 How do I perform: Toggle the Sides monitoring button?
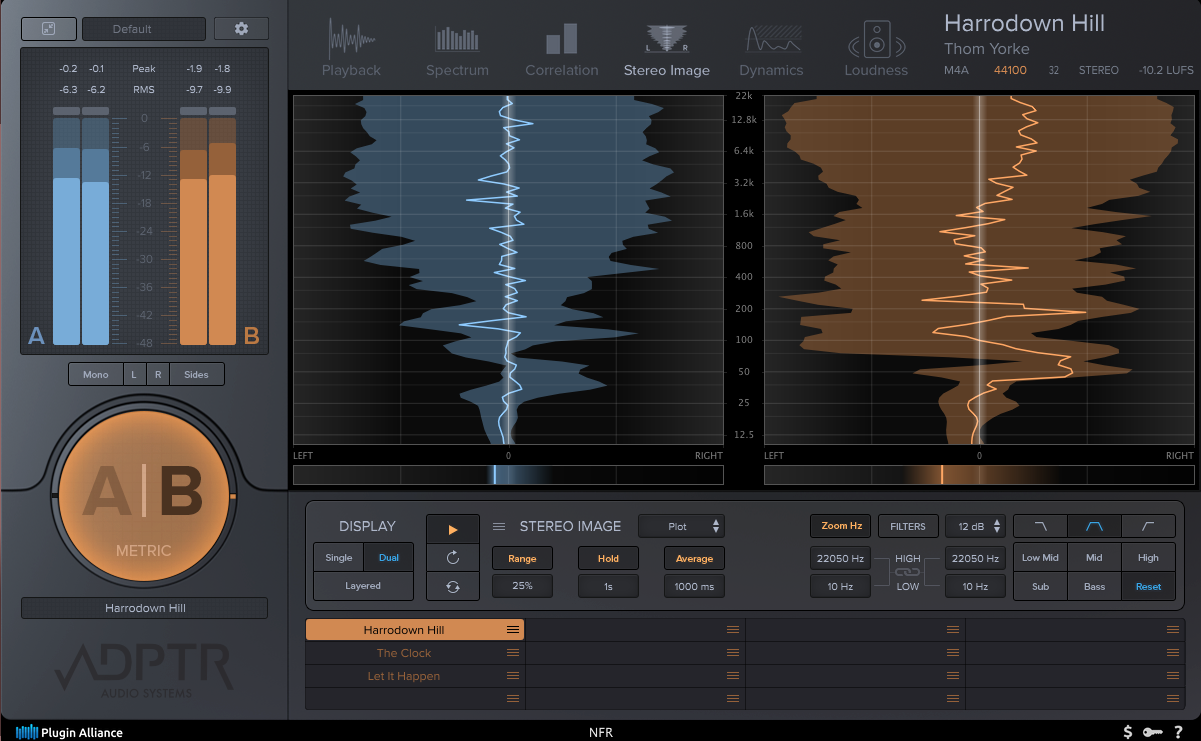click(x=197, y=374)
